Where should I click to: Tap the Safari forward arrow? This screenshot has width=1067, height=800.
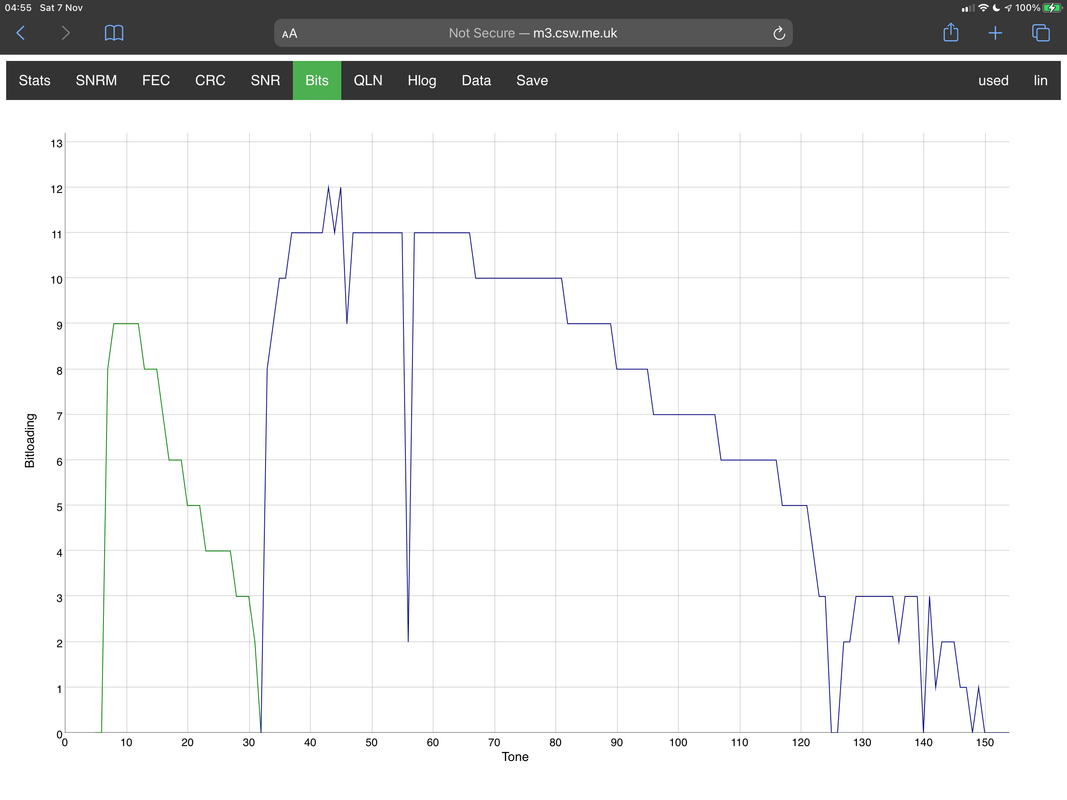click(65, 33)
